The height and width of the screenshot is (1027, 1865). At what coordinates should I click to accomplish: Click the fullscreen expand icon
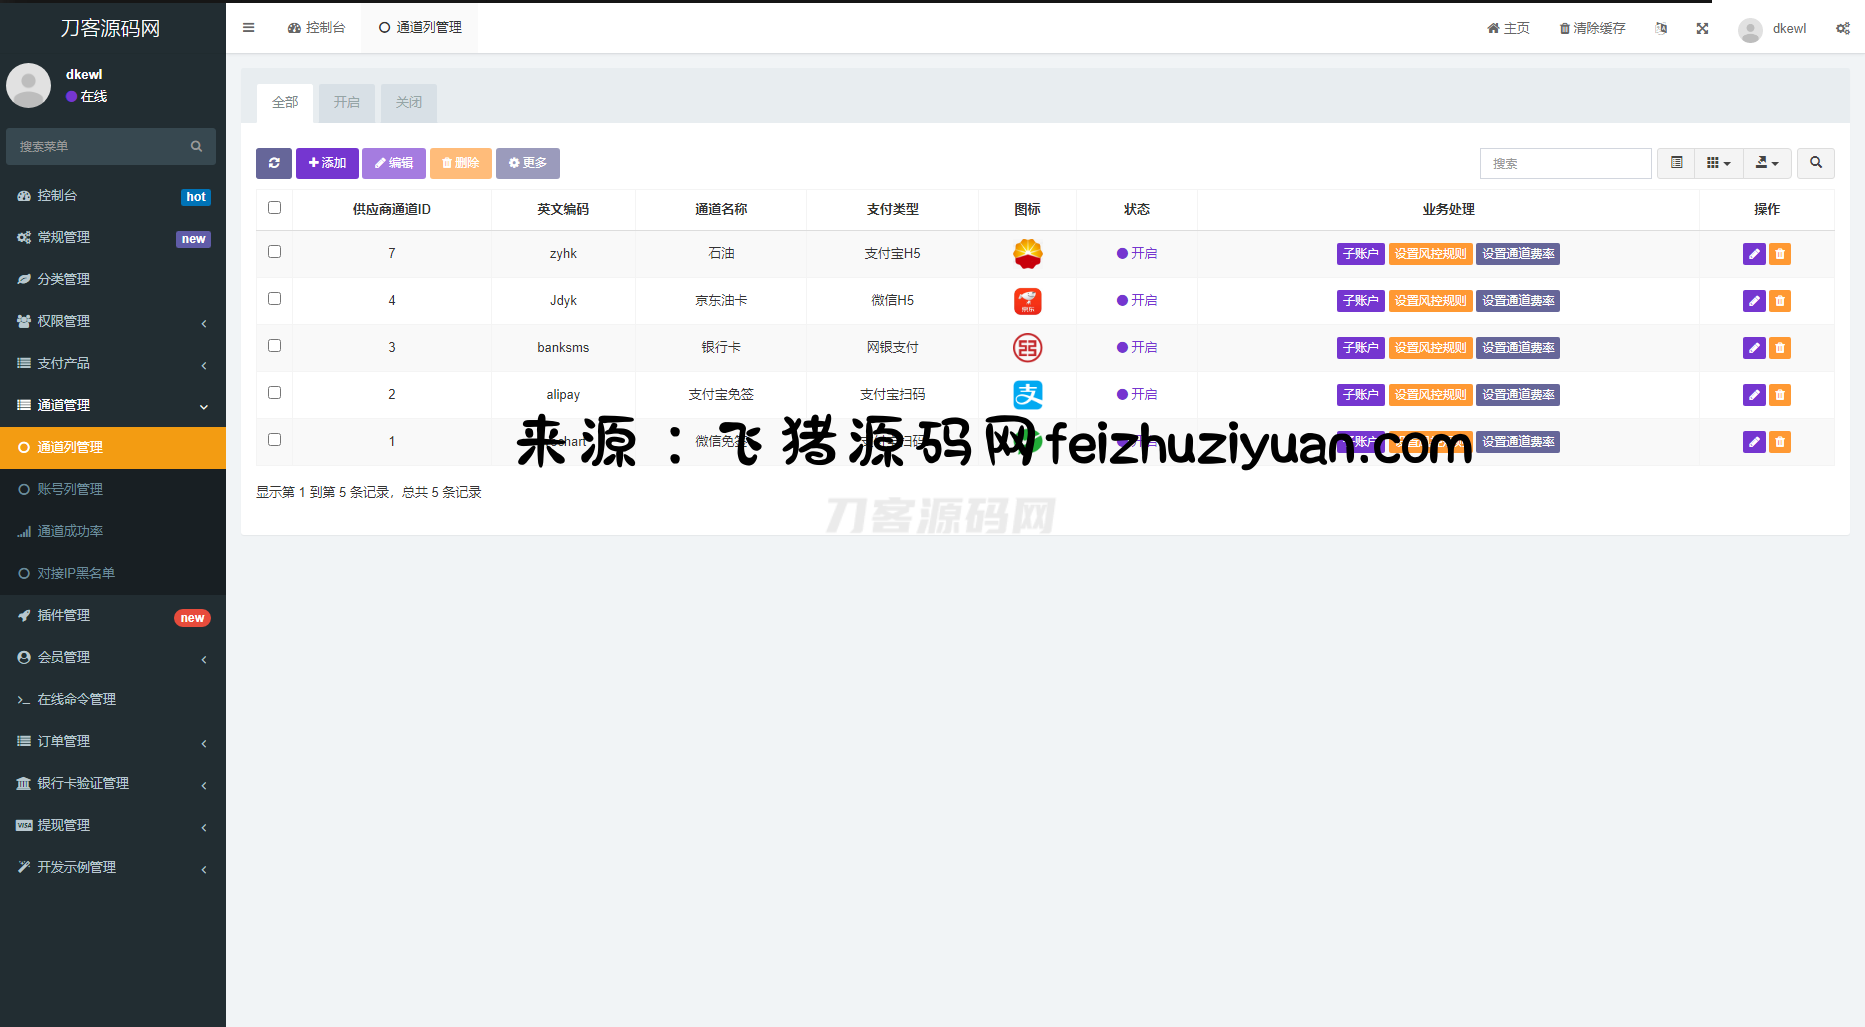(1702, 28)
